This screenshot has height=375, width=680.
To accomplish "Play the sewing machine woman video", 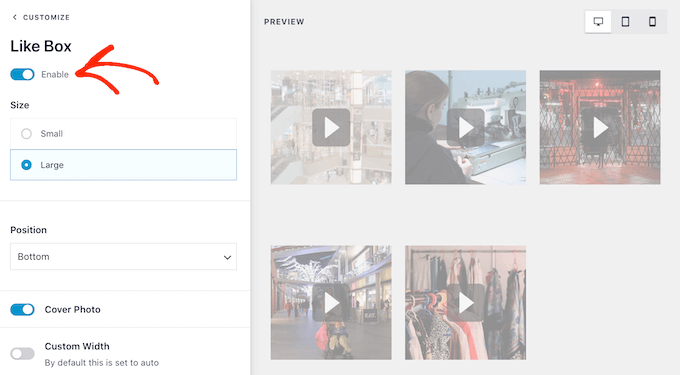I will pos(466,127).
